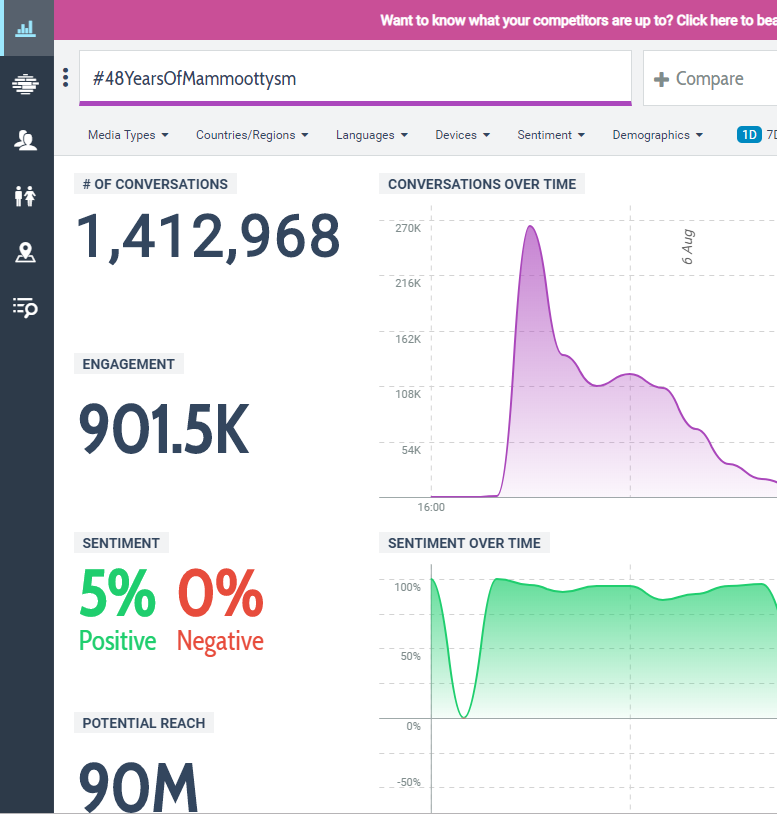Click the 90M potential reach value
Screen dimensions: 777x816
(x=138, y=786)
